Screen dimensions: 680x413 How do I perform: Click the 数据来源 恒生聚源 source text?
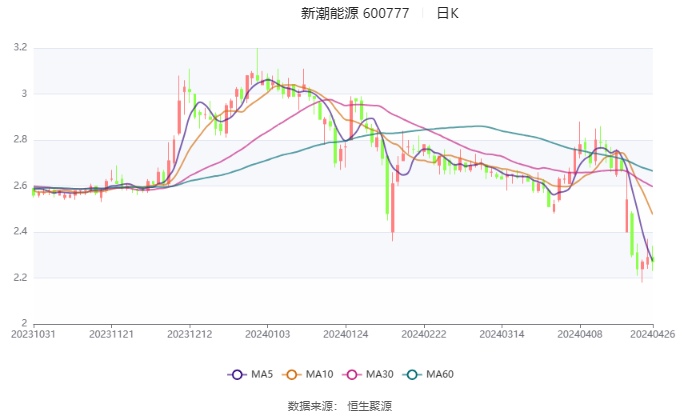point(340,406)
